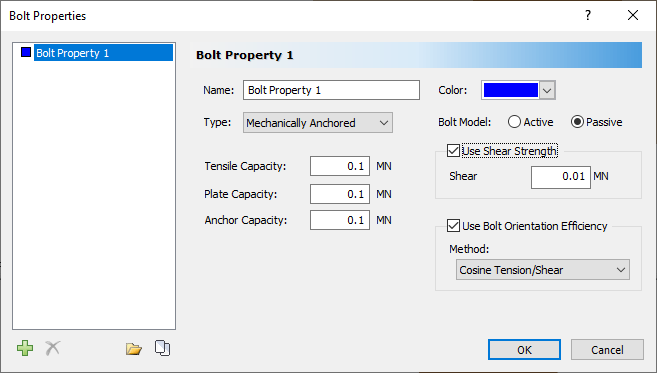657x373 pixels.
Task: Click the Bolt Property 1 header title
Action: click(245, 55)
